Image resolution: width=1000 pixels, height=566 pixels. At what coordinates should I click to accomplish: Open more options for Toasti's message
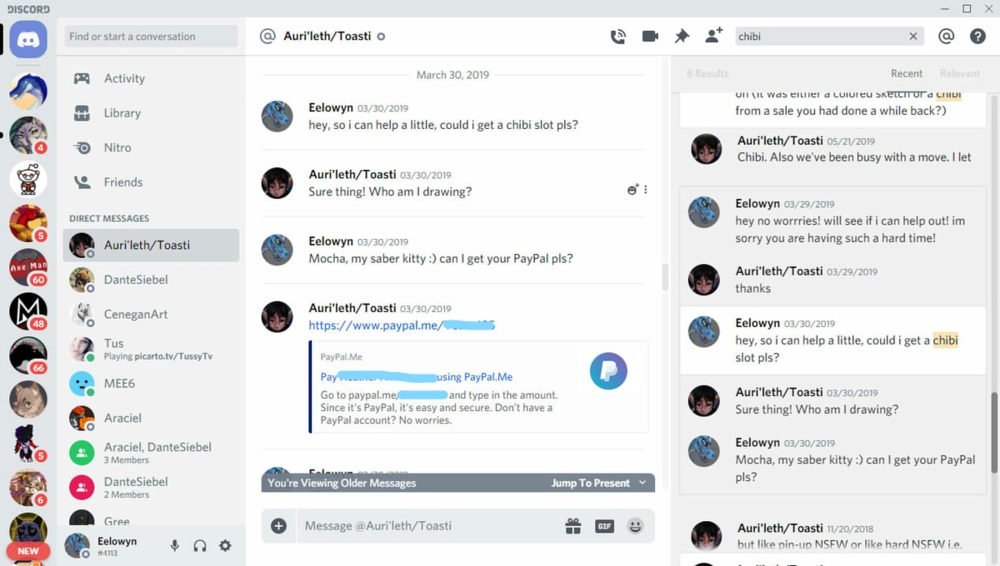pyautogui.click(x=645, y=190)
